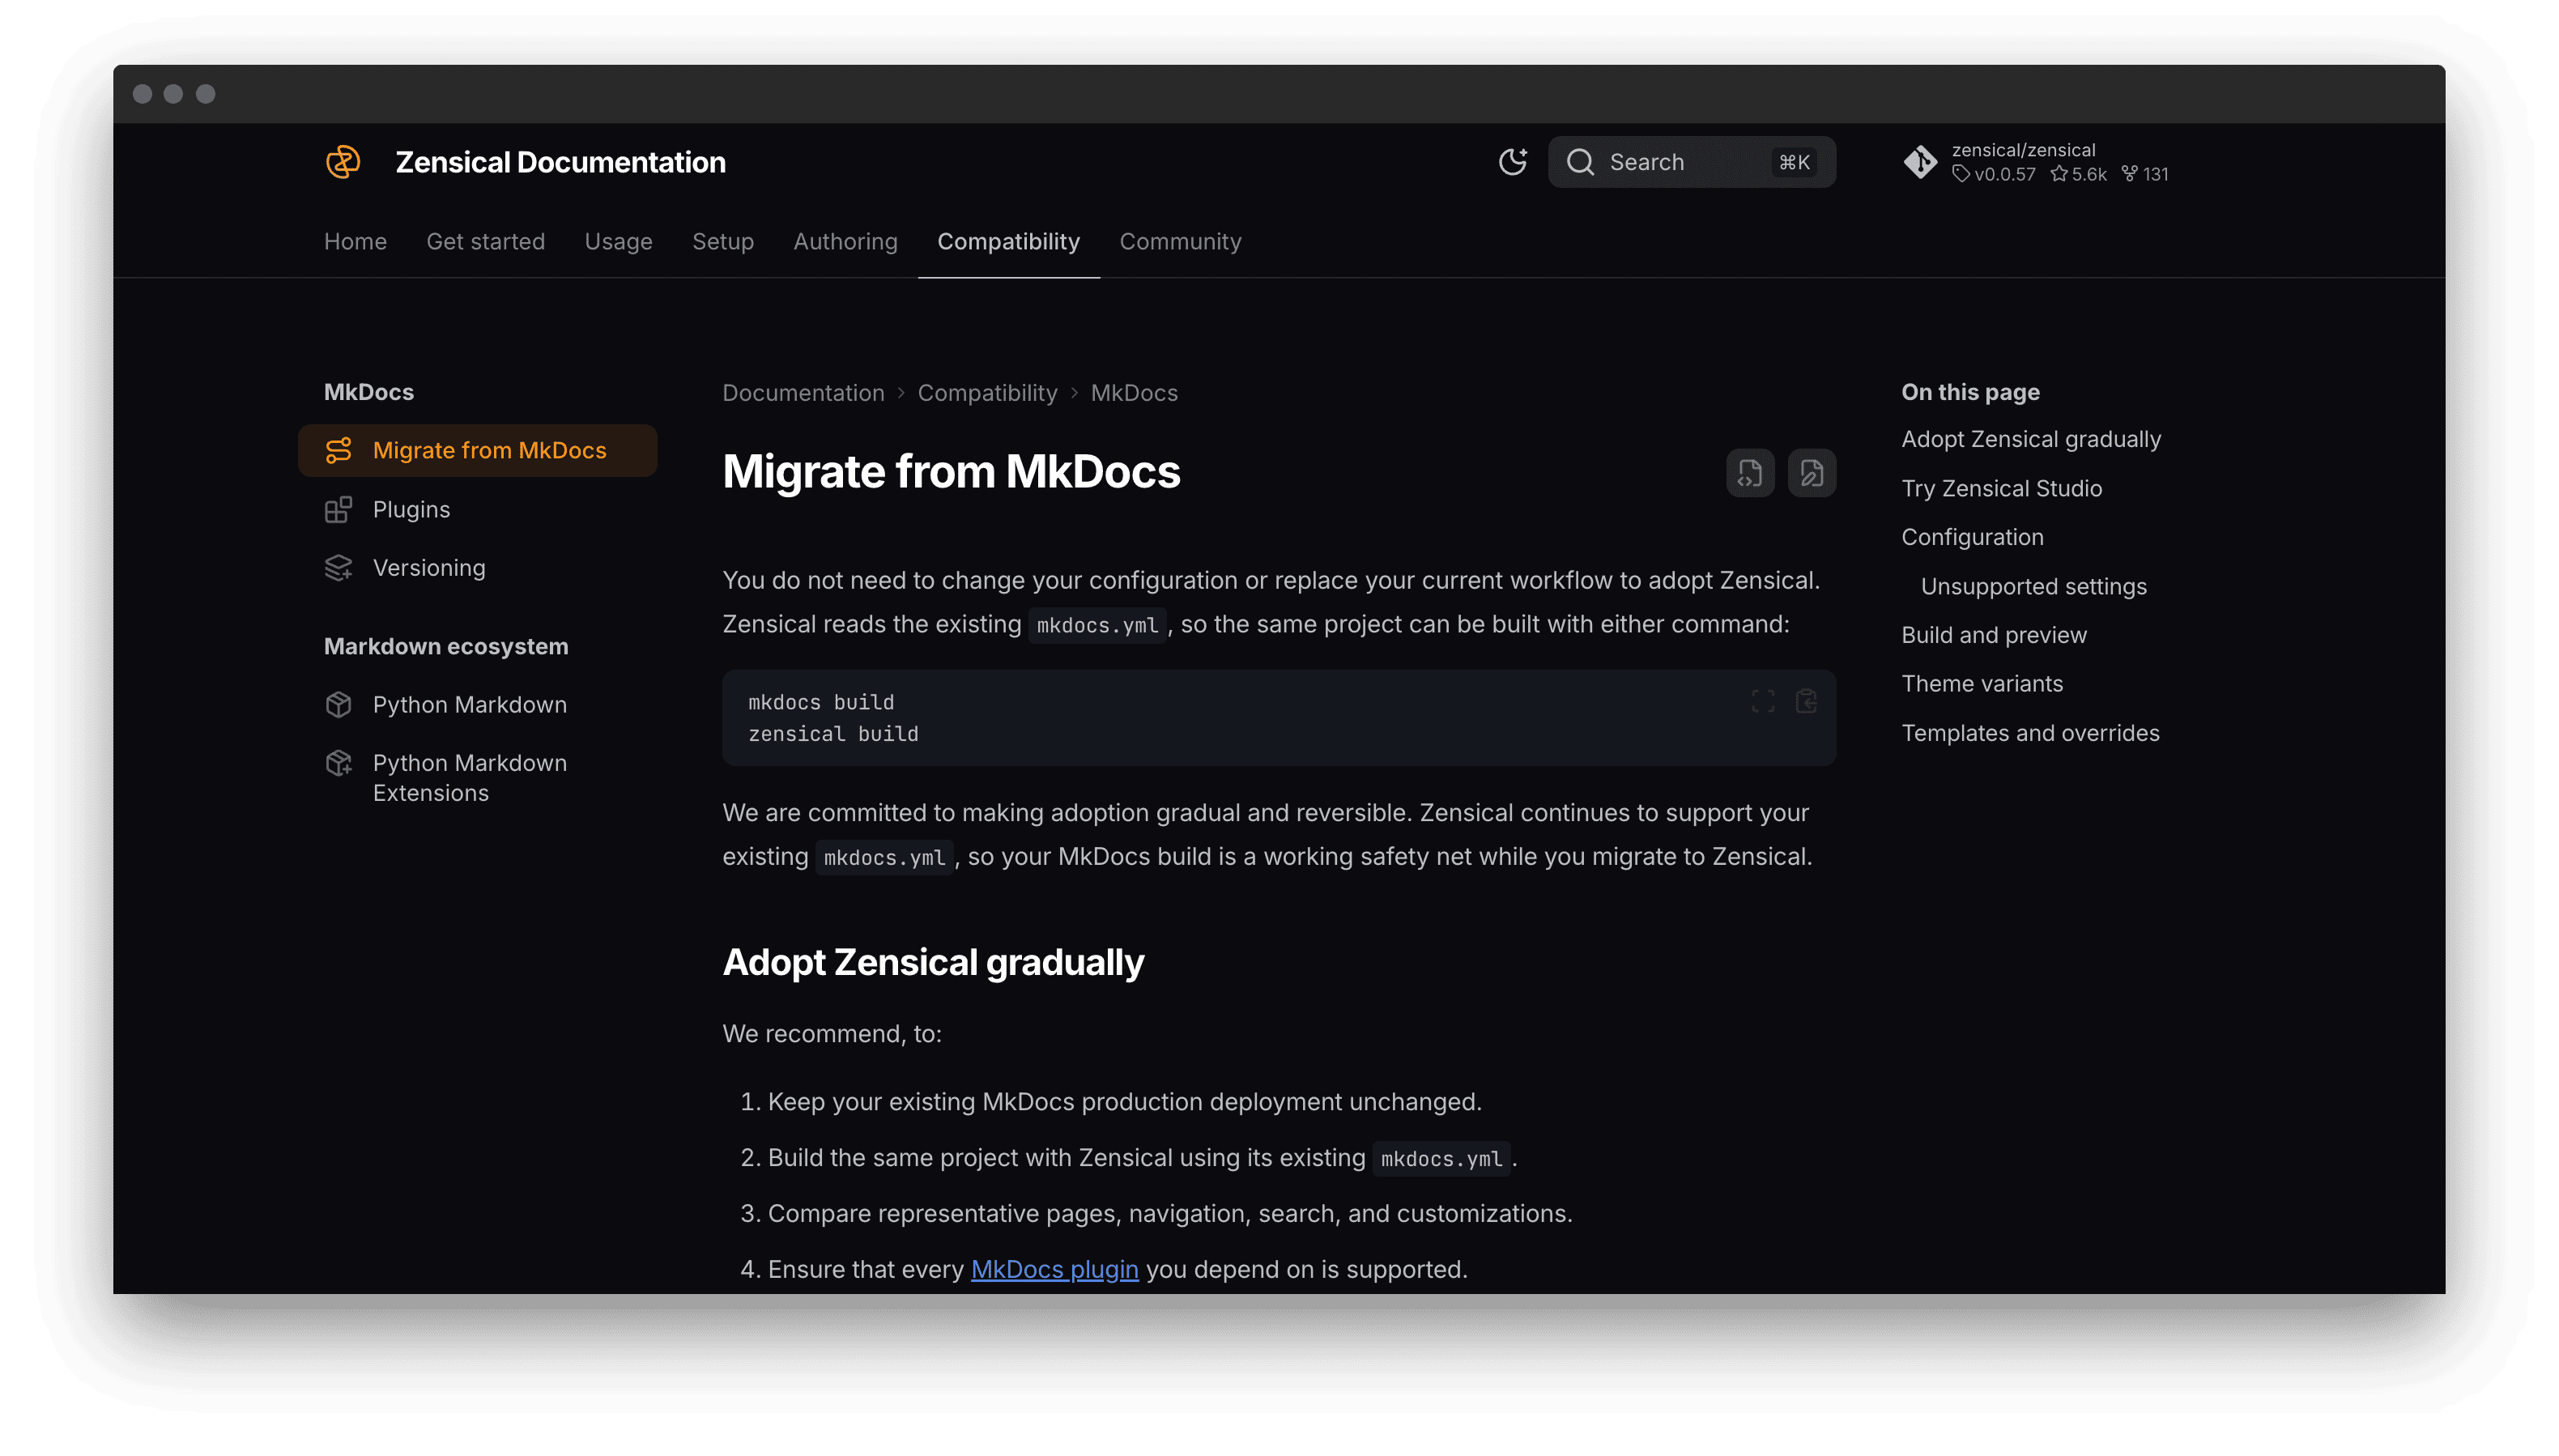Click the Zensical Documentation site title

tap(560, 162)
